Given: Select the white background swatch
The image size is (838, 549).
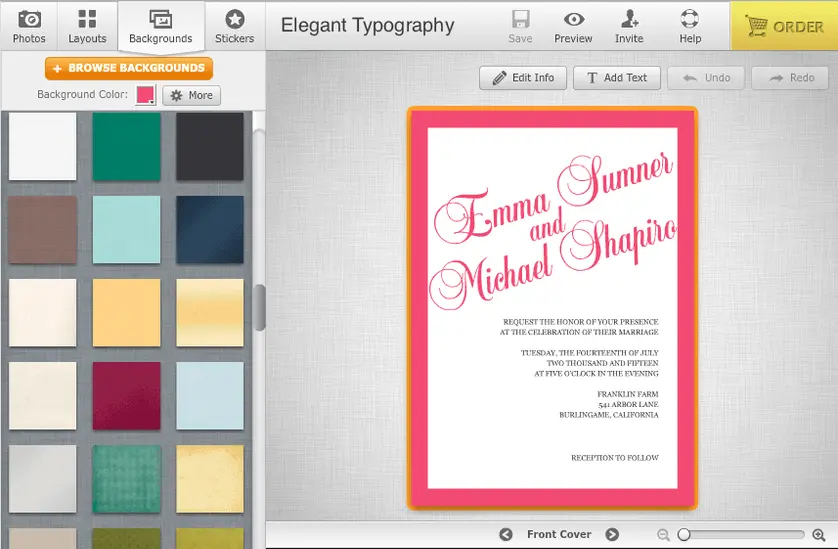Looking at the screenshot, I should pos(43,146).
